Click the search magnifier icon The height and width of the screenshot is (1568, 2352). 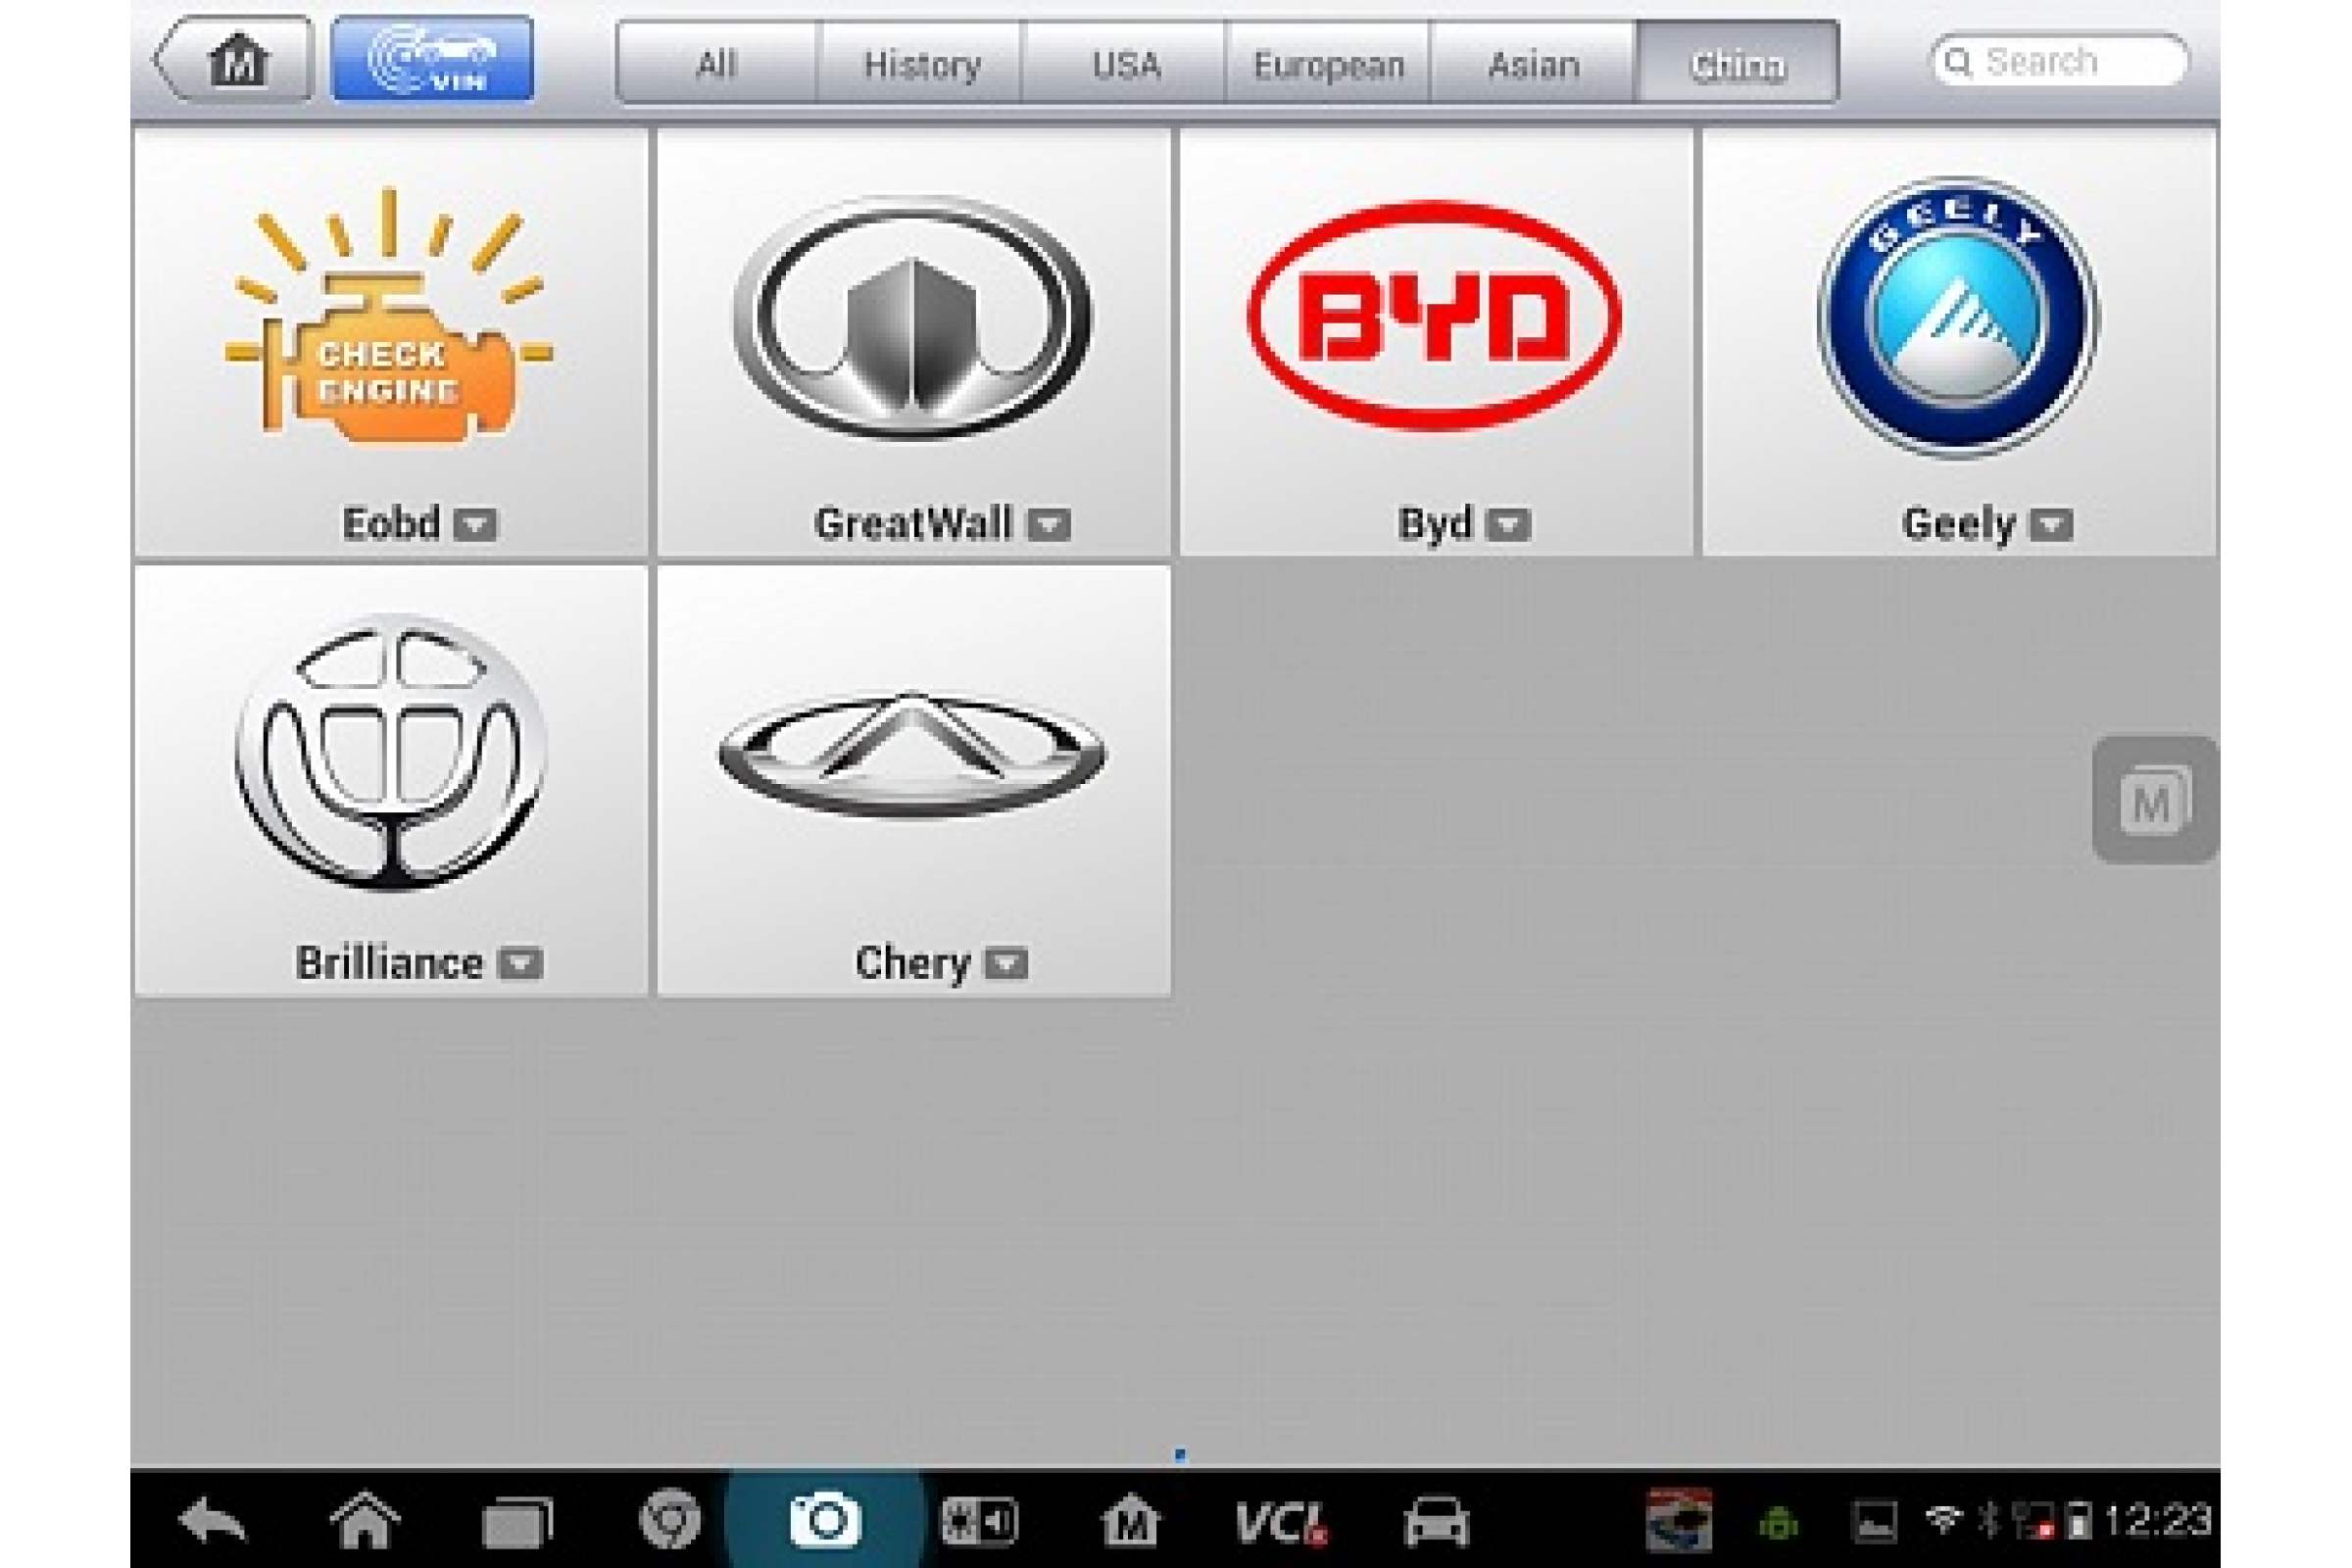(x=1959, y=62)
